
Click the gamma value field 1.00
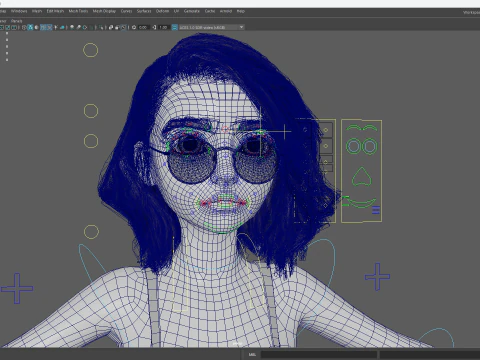coord(163,27)
